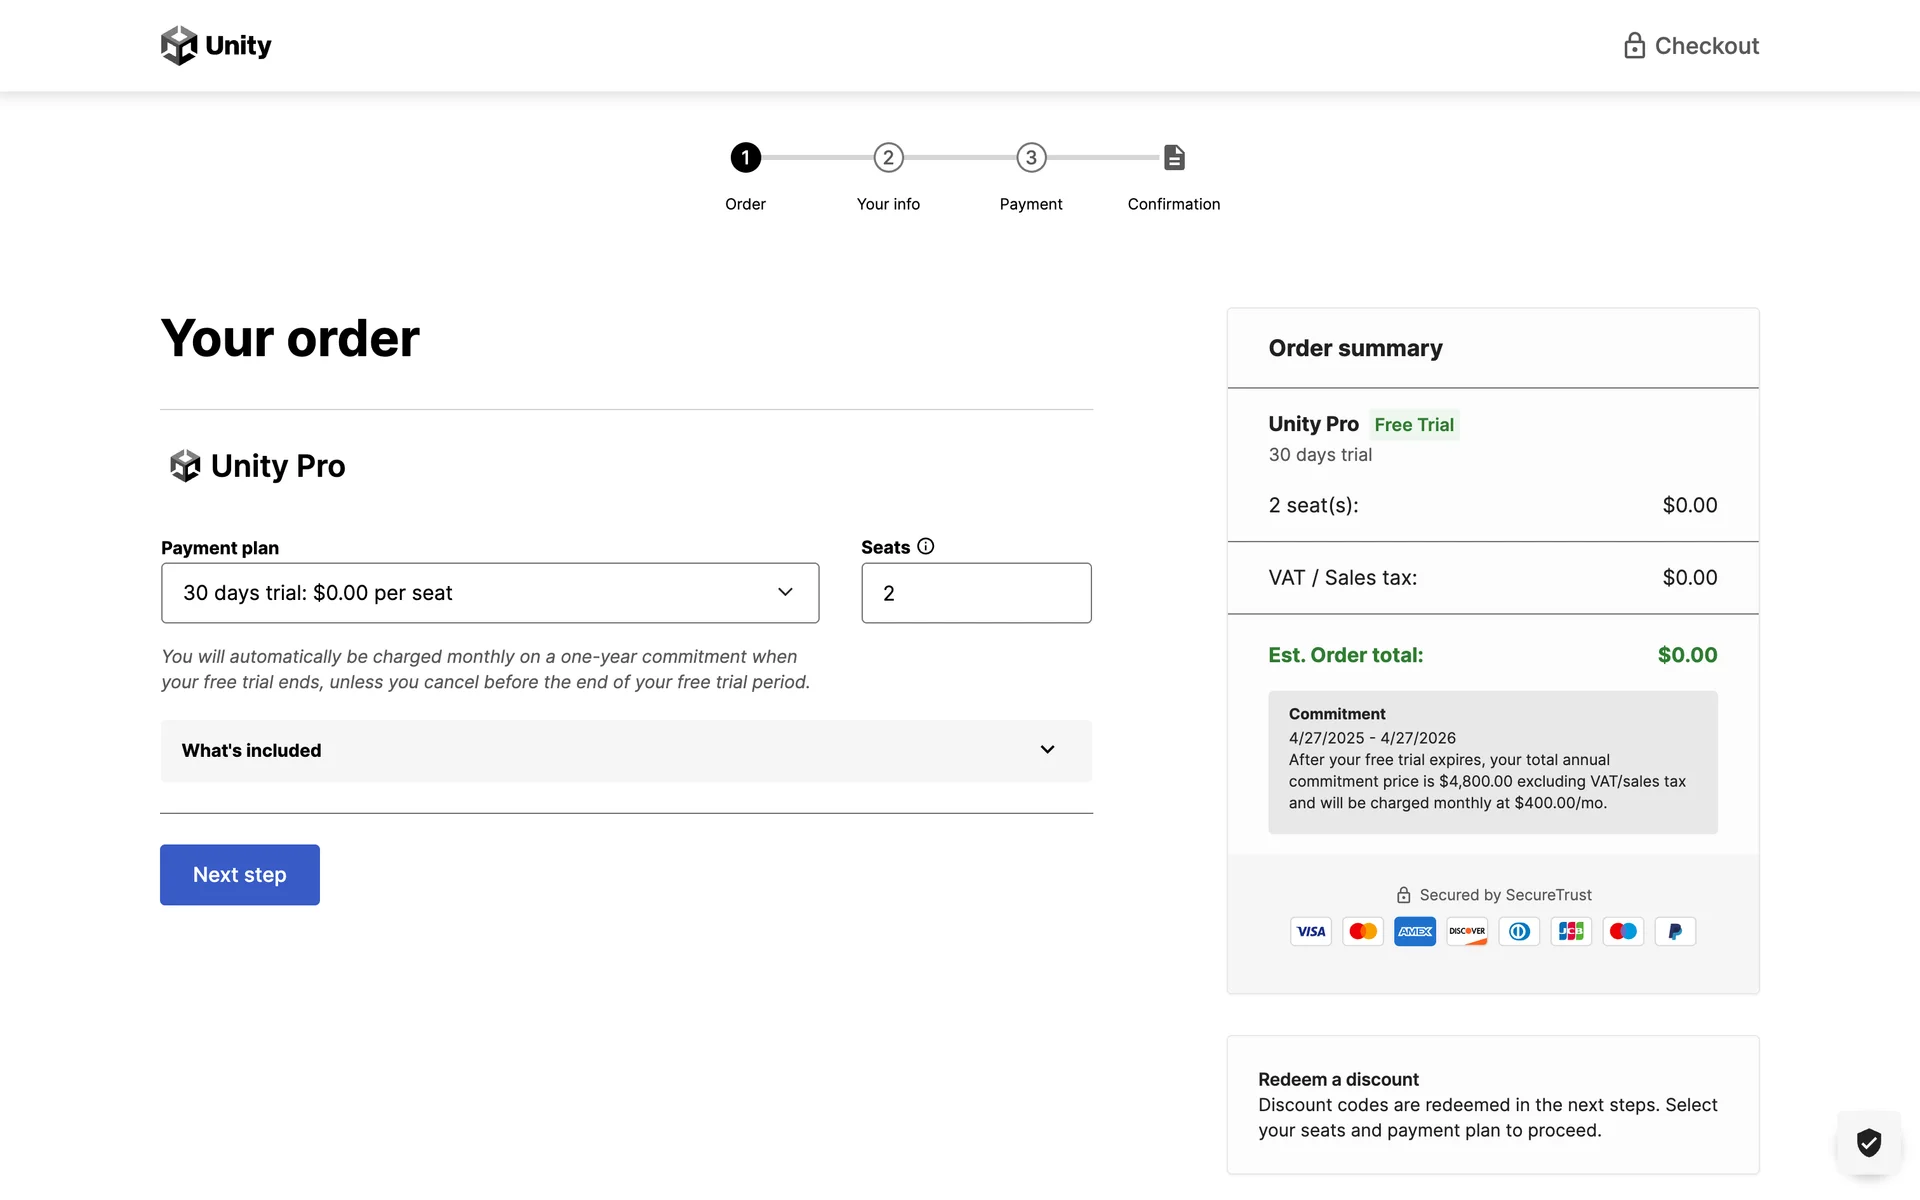The image size is (1920, 1200).
Task: Click the Mastercard payment icon
Action: pyautogui.click(x=1362, y=932)
